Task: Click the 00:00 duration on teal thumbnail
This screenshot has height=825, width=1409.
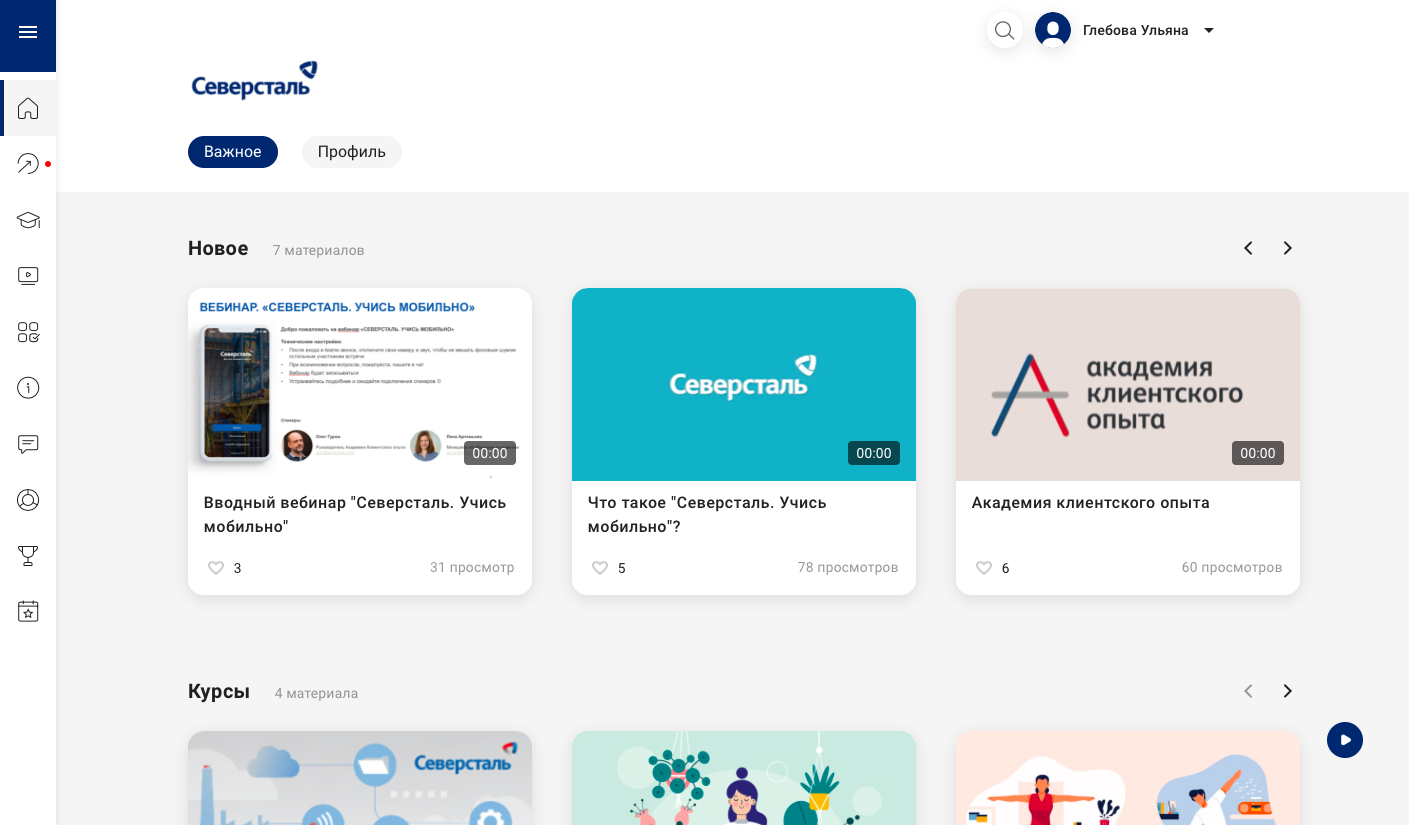Action: point(874,453)
